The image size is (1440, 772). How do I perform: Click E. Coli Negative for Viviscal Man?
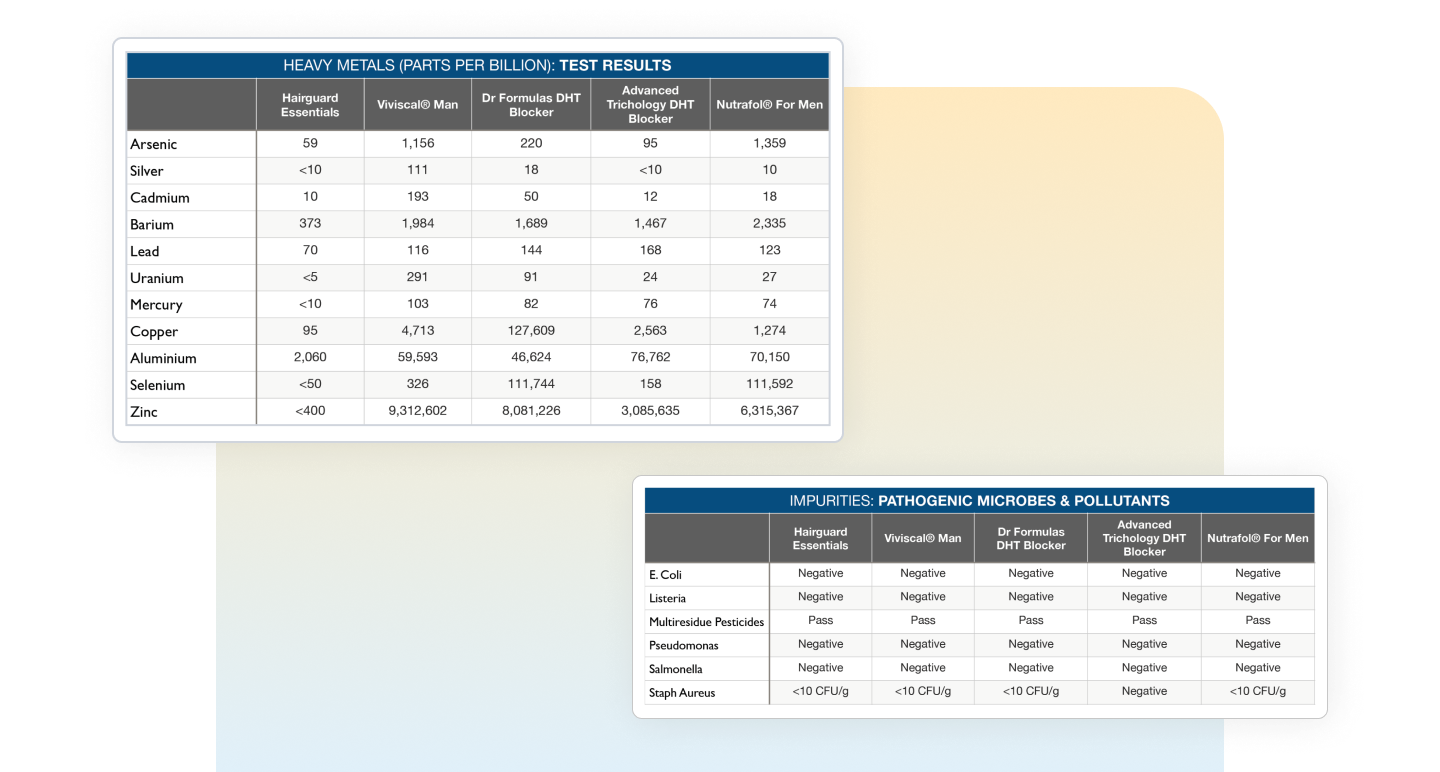(922, 573)
